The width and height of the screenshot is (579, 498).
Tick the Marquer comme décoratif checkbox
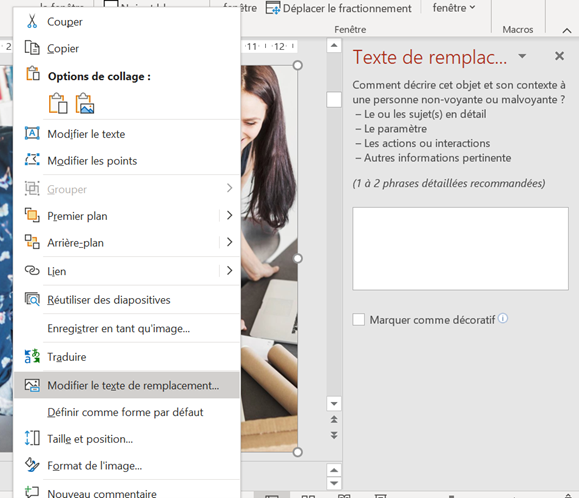359,319
